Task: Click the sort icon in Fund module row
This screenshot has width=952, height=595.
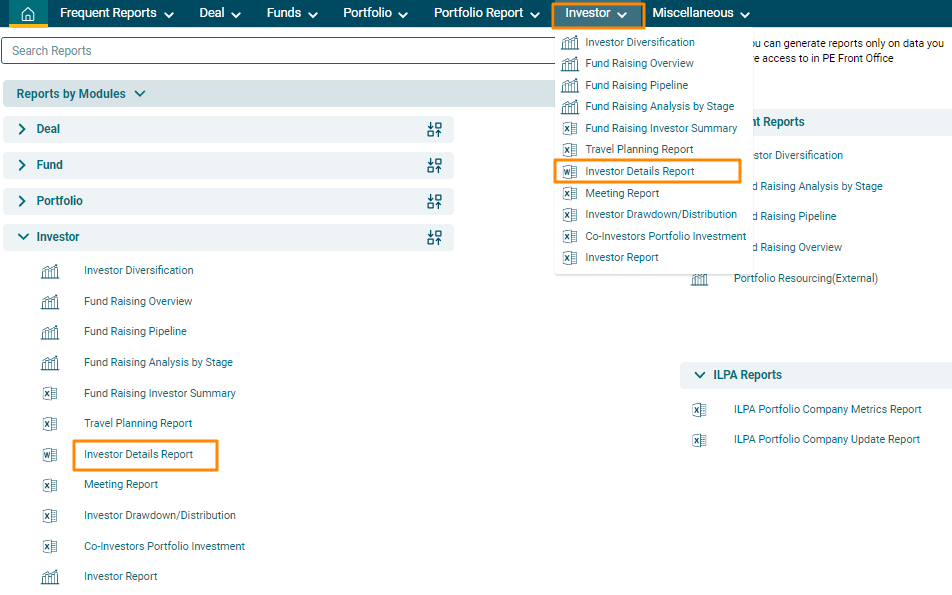Action: click(x=434, y=166)
